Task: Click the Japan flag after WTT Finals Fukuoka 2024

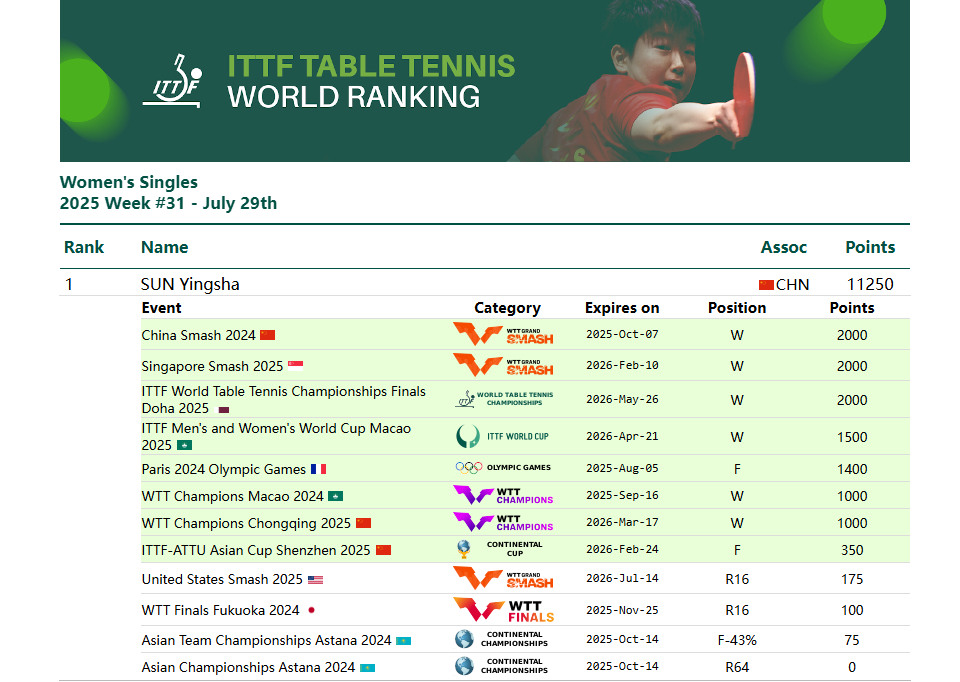Action: coord(311,610)
